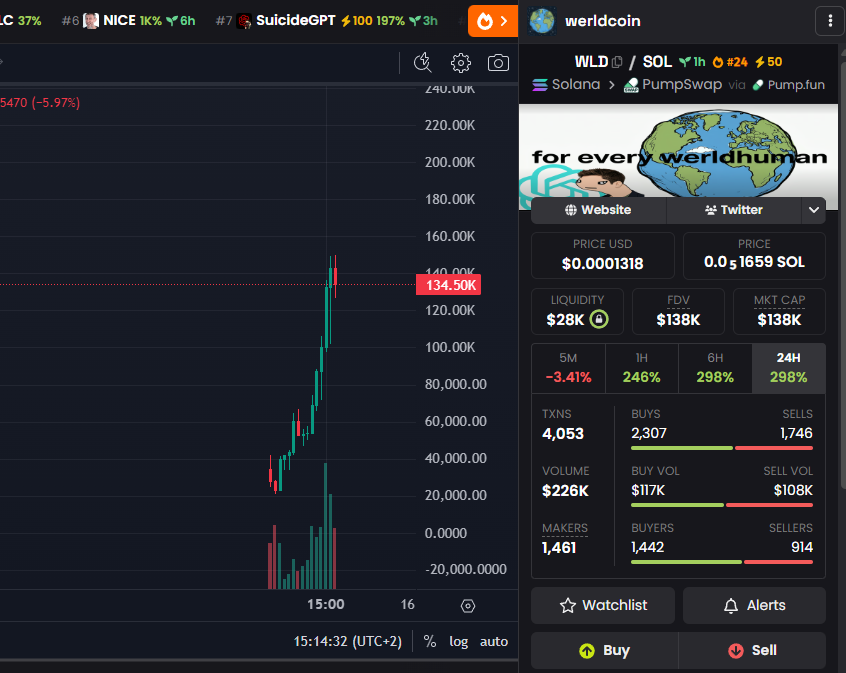Screen dimensions: 846x673
Task: Take a chart snapshot with the camera icon
Action: 498,63
